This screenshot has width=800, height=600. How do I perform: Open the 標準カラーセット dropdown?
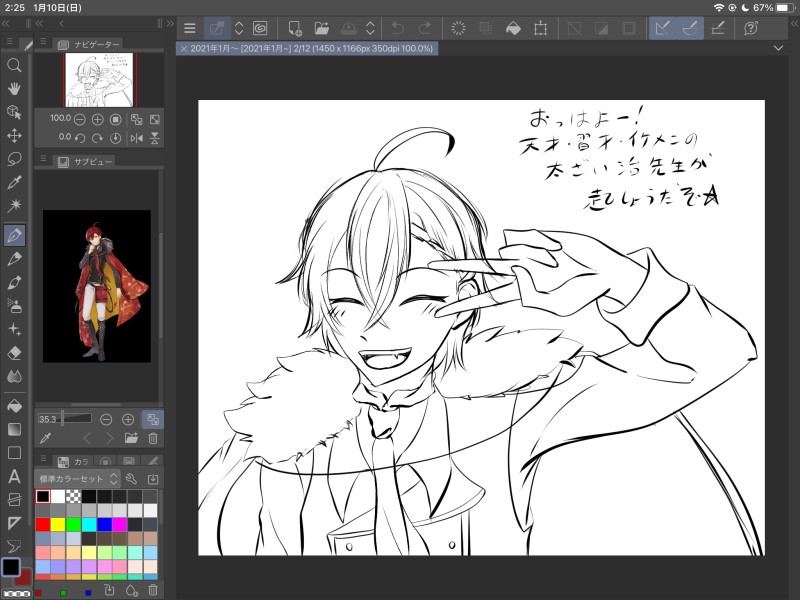77,479
